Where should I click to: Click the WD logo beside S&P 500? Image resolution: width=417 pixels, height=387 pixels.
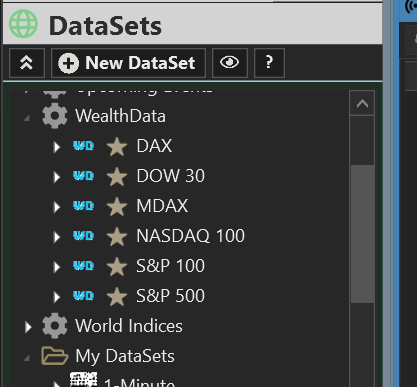(83, 296)
